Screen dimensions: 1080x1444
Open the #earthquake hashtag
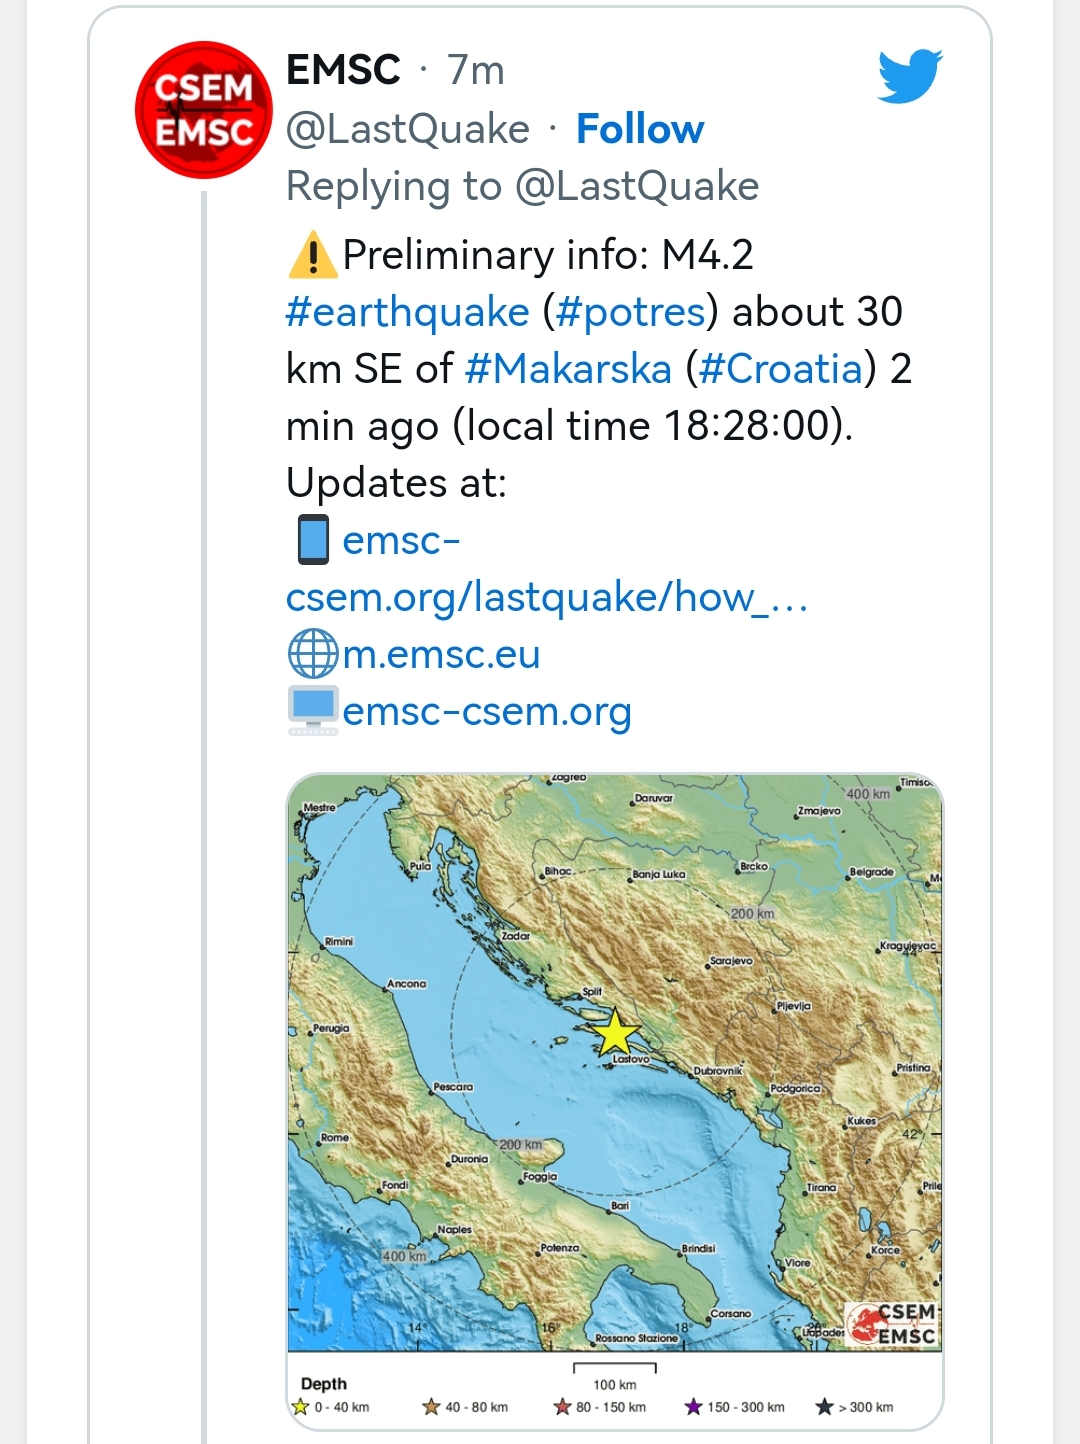tap(407, 312)
